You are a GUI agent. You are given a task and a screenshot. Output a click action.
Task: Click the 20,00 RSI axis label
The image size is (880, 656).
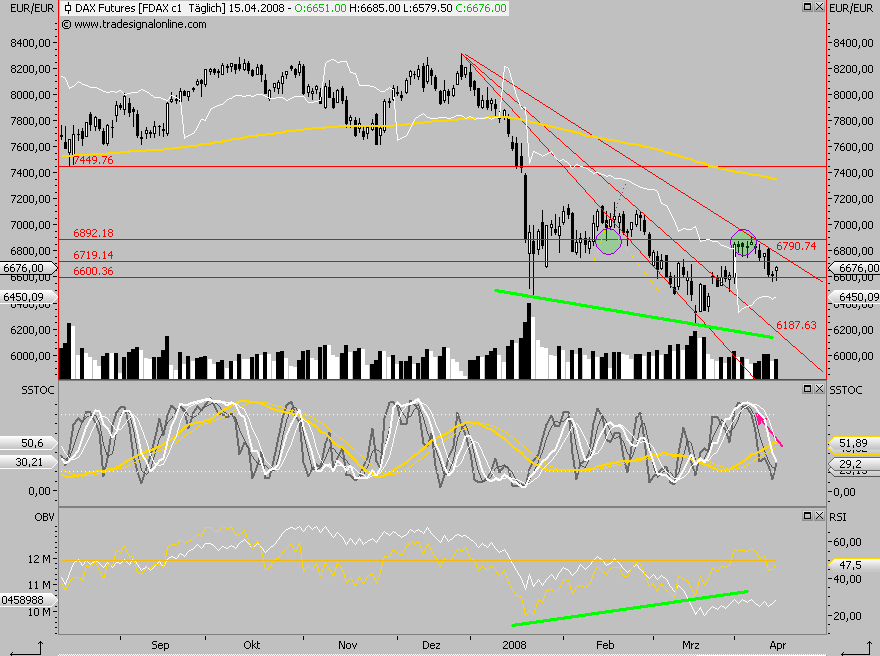(847, 616)
